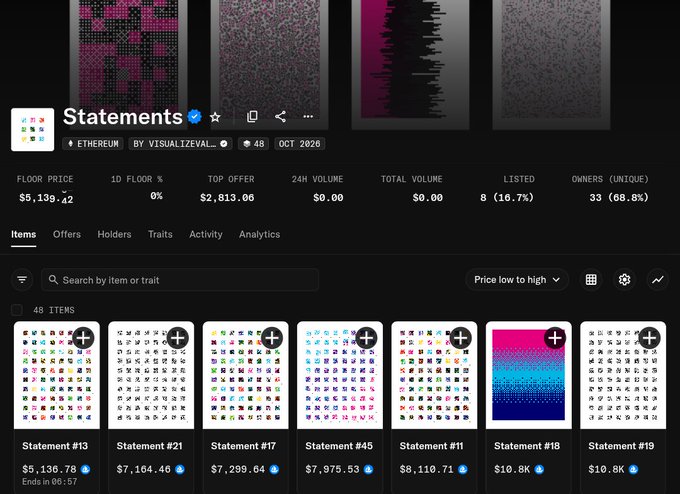Open the Statement #17 artwork thumbnail
The height and width of the screenshot is (494, 680).
click(x=245, y=375)
